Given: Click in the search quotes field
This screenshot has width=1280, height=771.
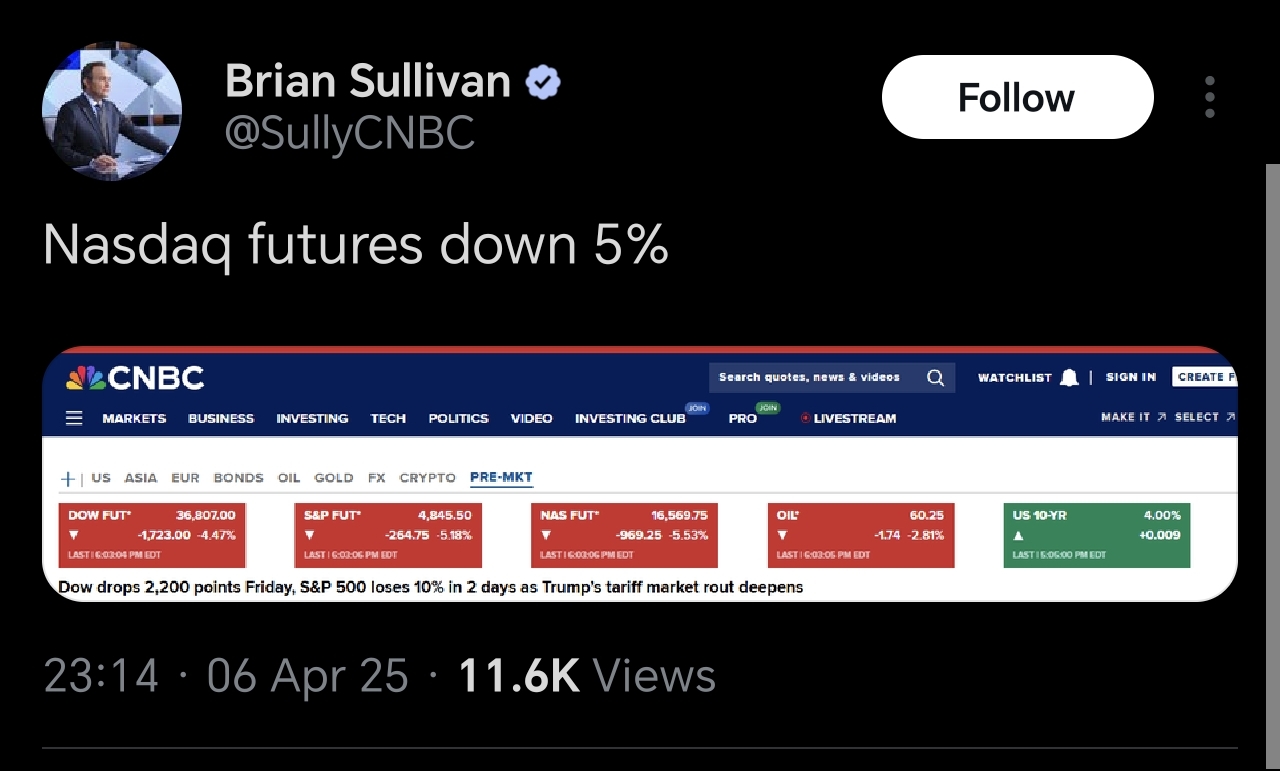Looking at the screenshot, I should (x=809, y=377).
